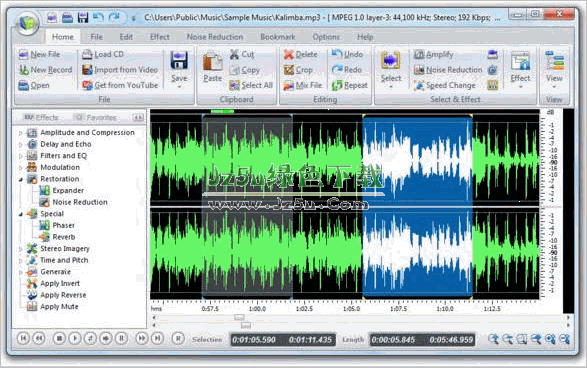Image resolution: width=587 pixels, height=368 pixels.
Task: Expand the Generate node
Action: click(21, 272)
